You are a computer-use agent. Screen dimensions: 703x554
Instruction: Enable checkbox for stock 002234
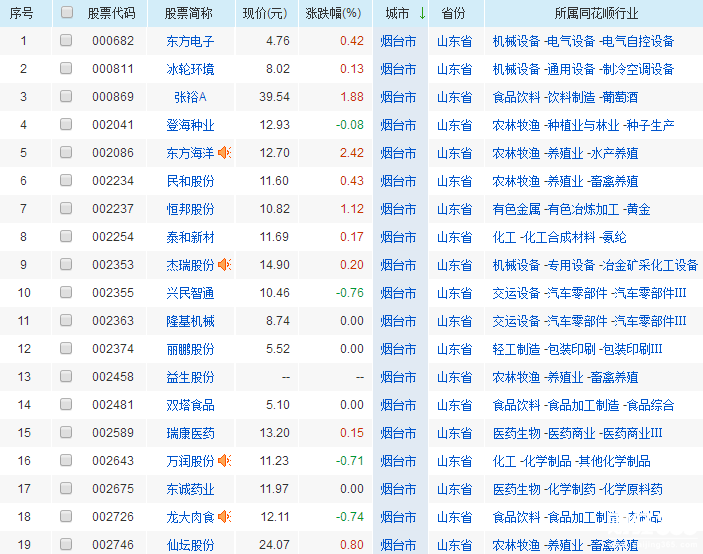click(66, 180)
